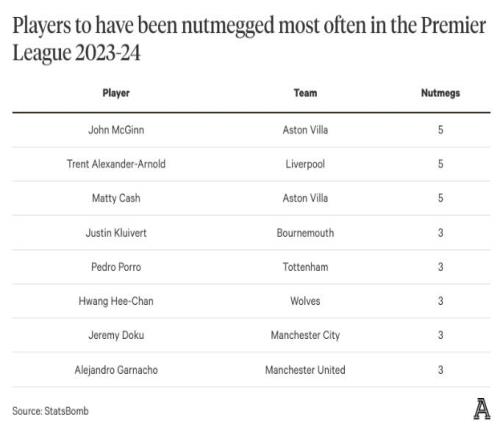Select the Wolves team cell
The image size is (500, 440).
click(305, 301)
